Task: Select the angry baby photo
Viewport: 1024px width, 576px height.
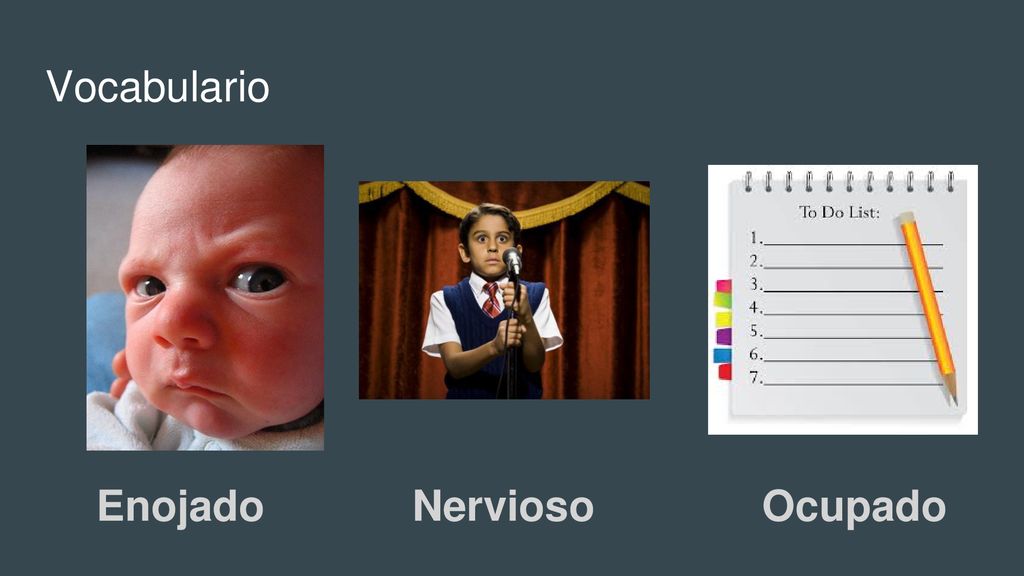Action: pos(205,297)
